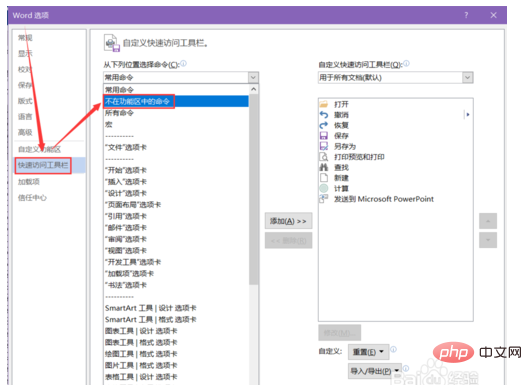Screen dimensions: 532x385
Task: Select the 显示 category in sidebar
Action: (x=25, y=54)
